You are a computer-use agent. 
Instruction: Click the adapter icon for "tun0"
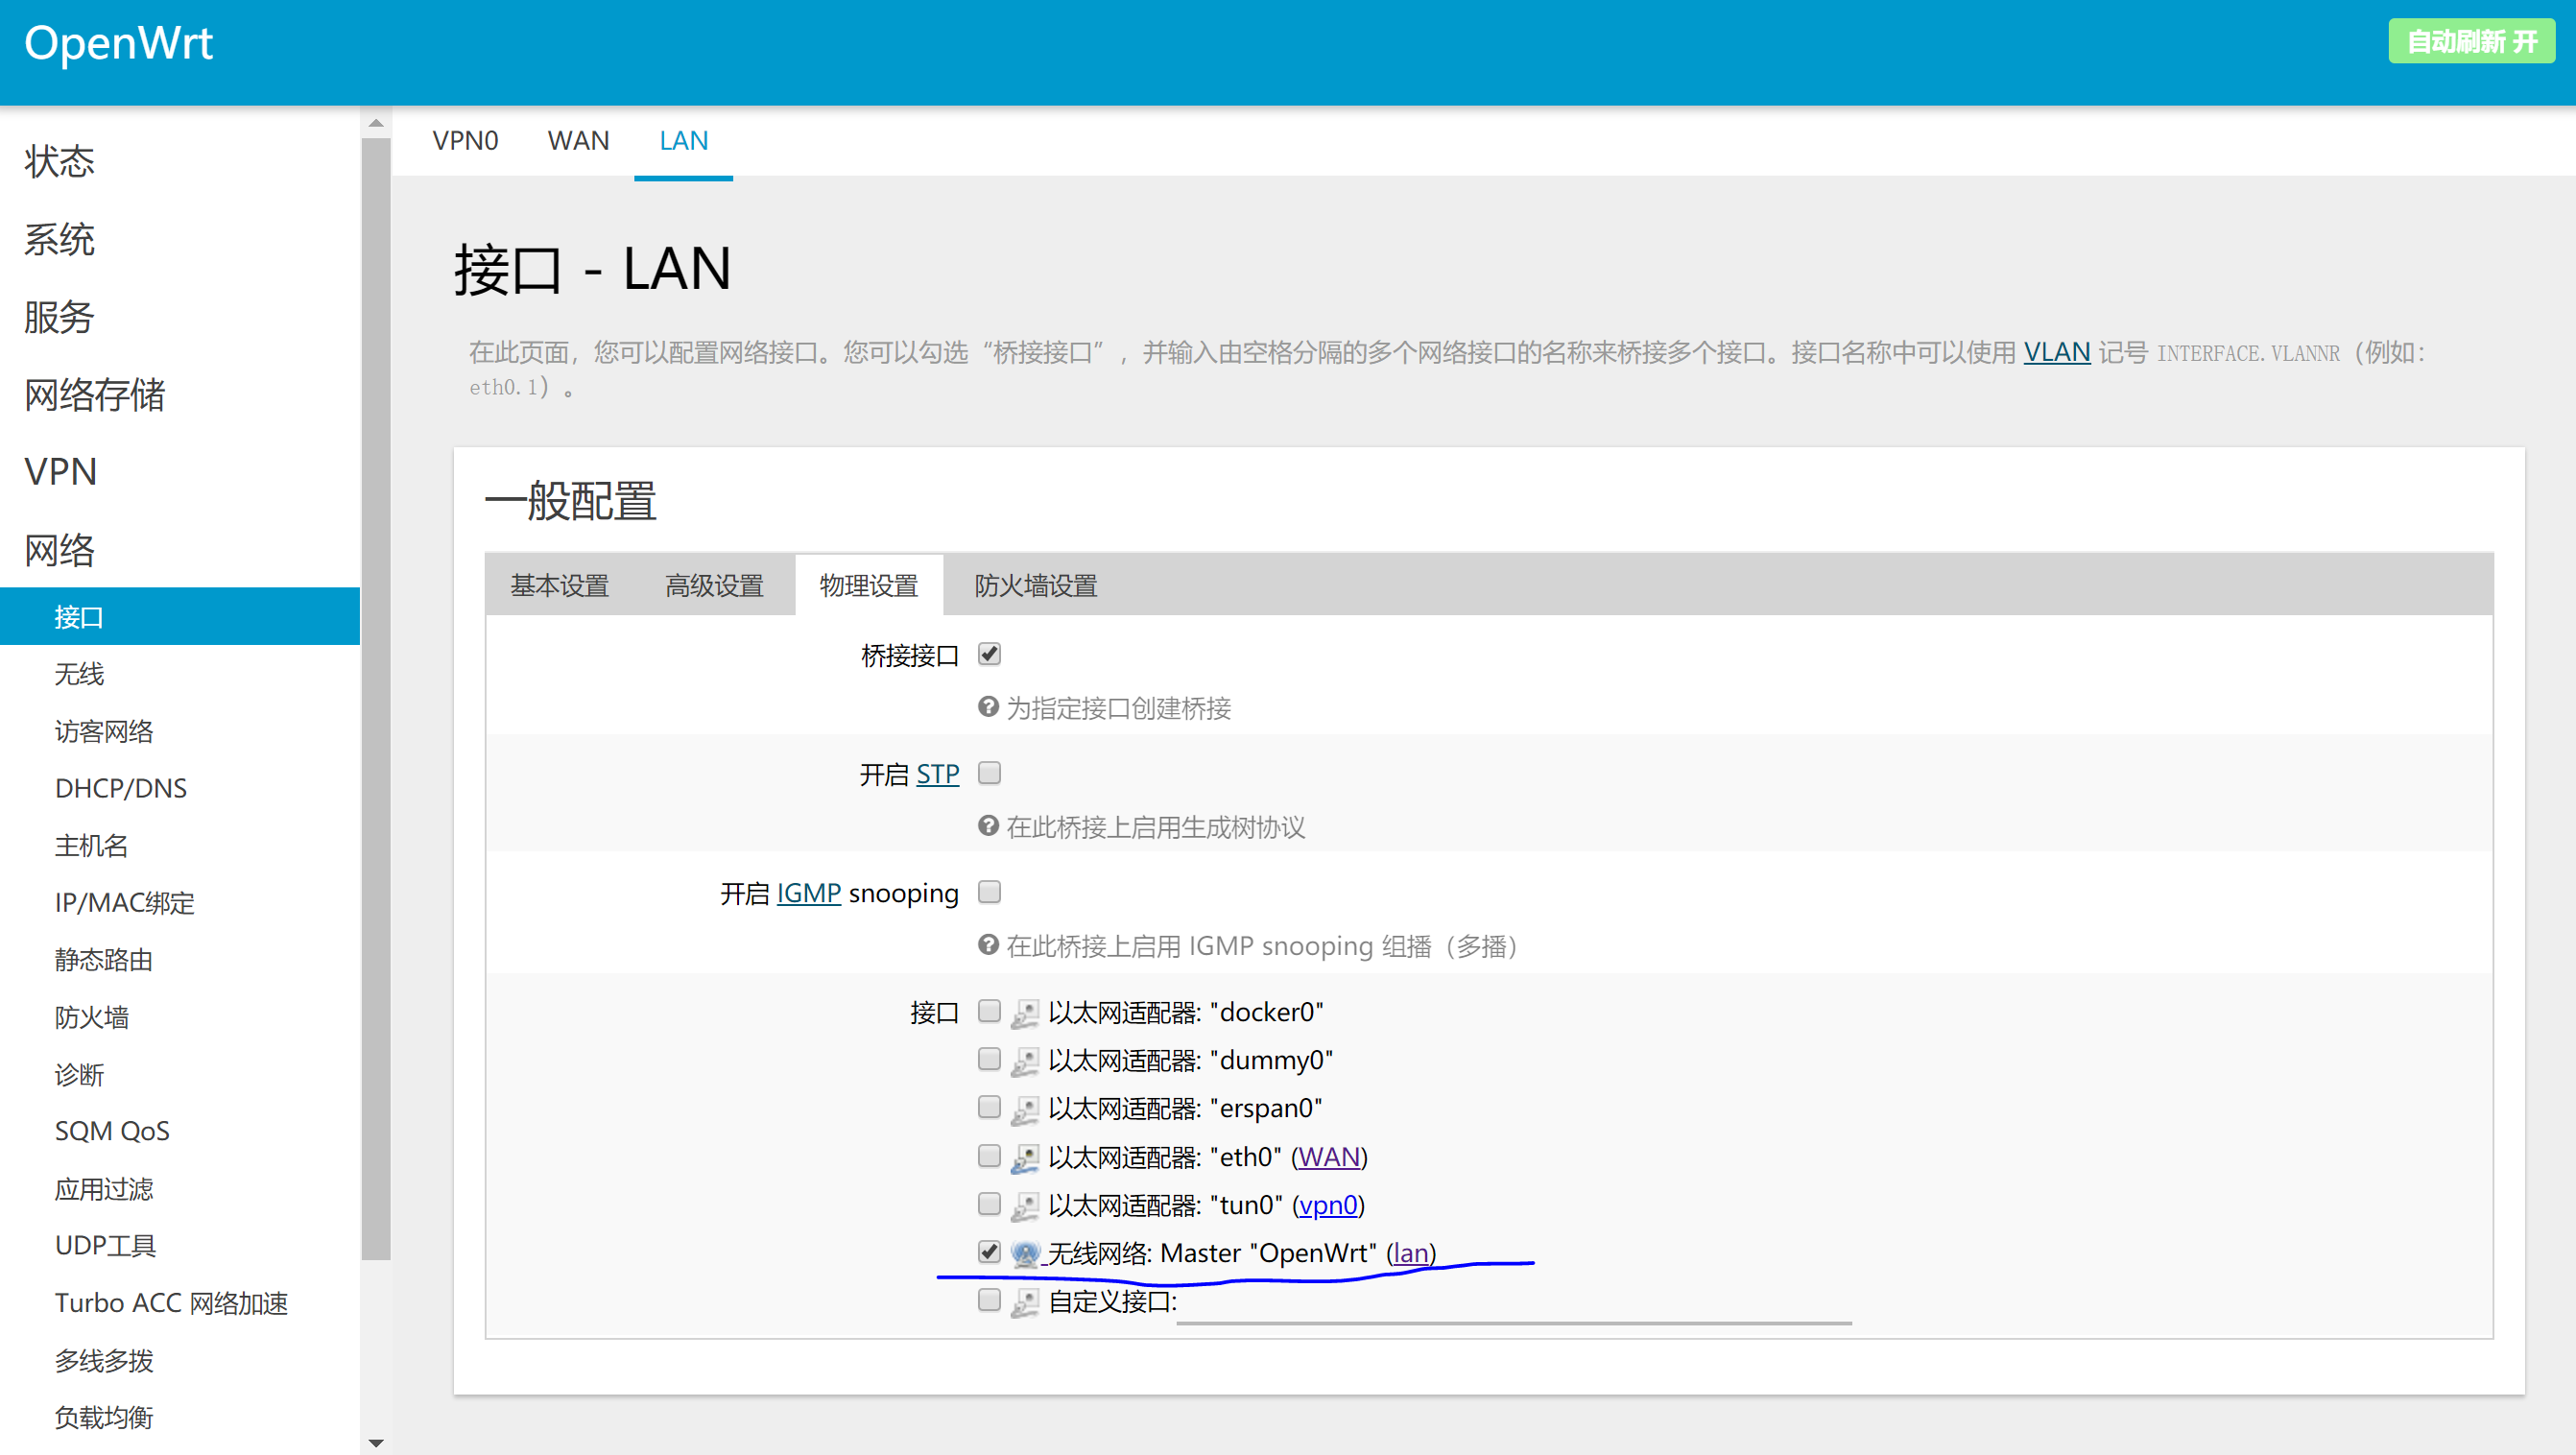[1025, 1204]
